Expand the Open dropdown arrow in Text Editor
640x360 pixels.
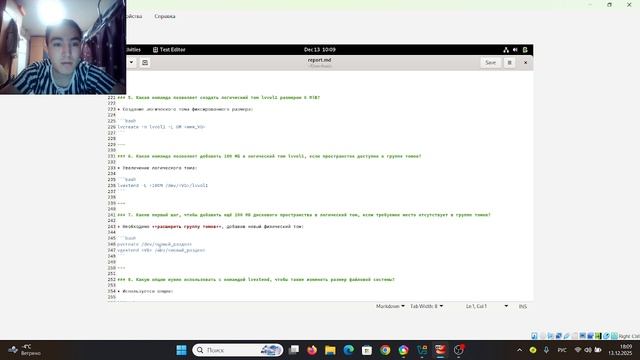tap(131, 62)
